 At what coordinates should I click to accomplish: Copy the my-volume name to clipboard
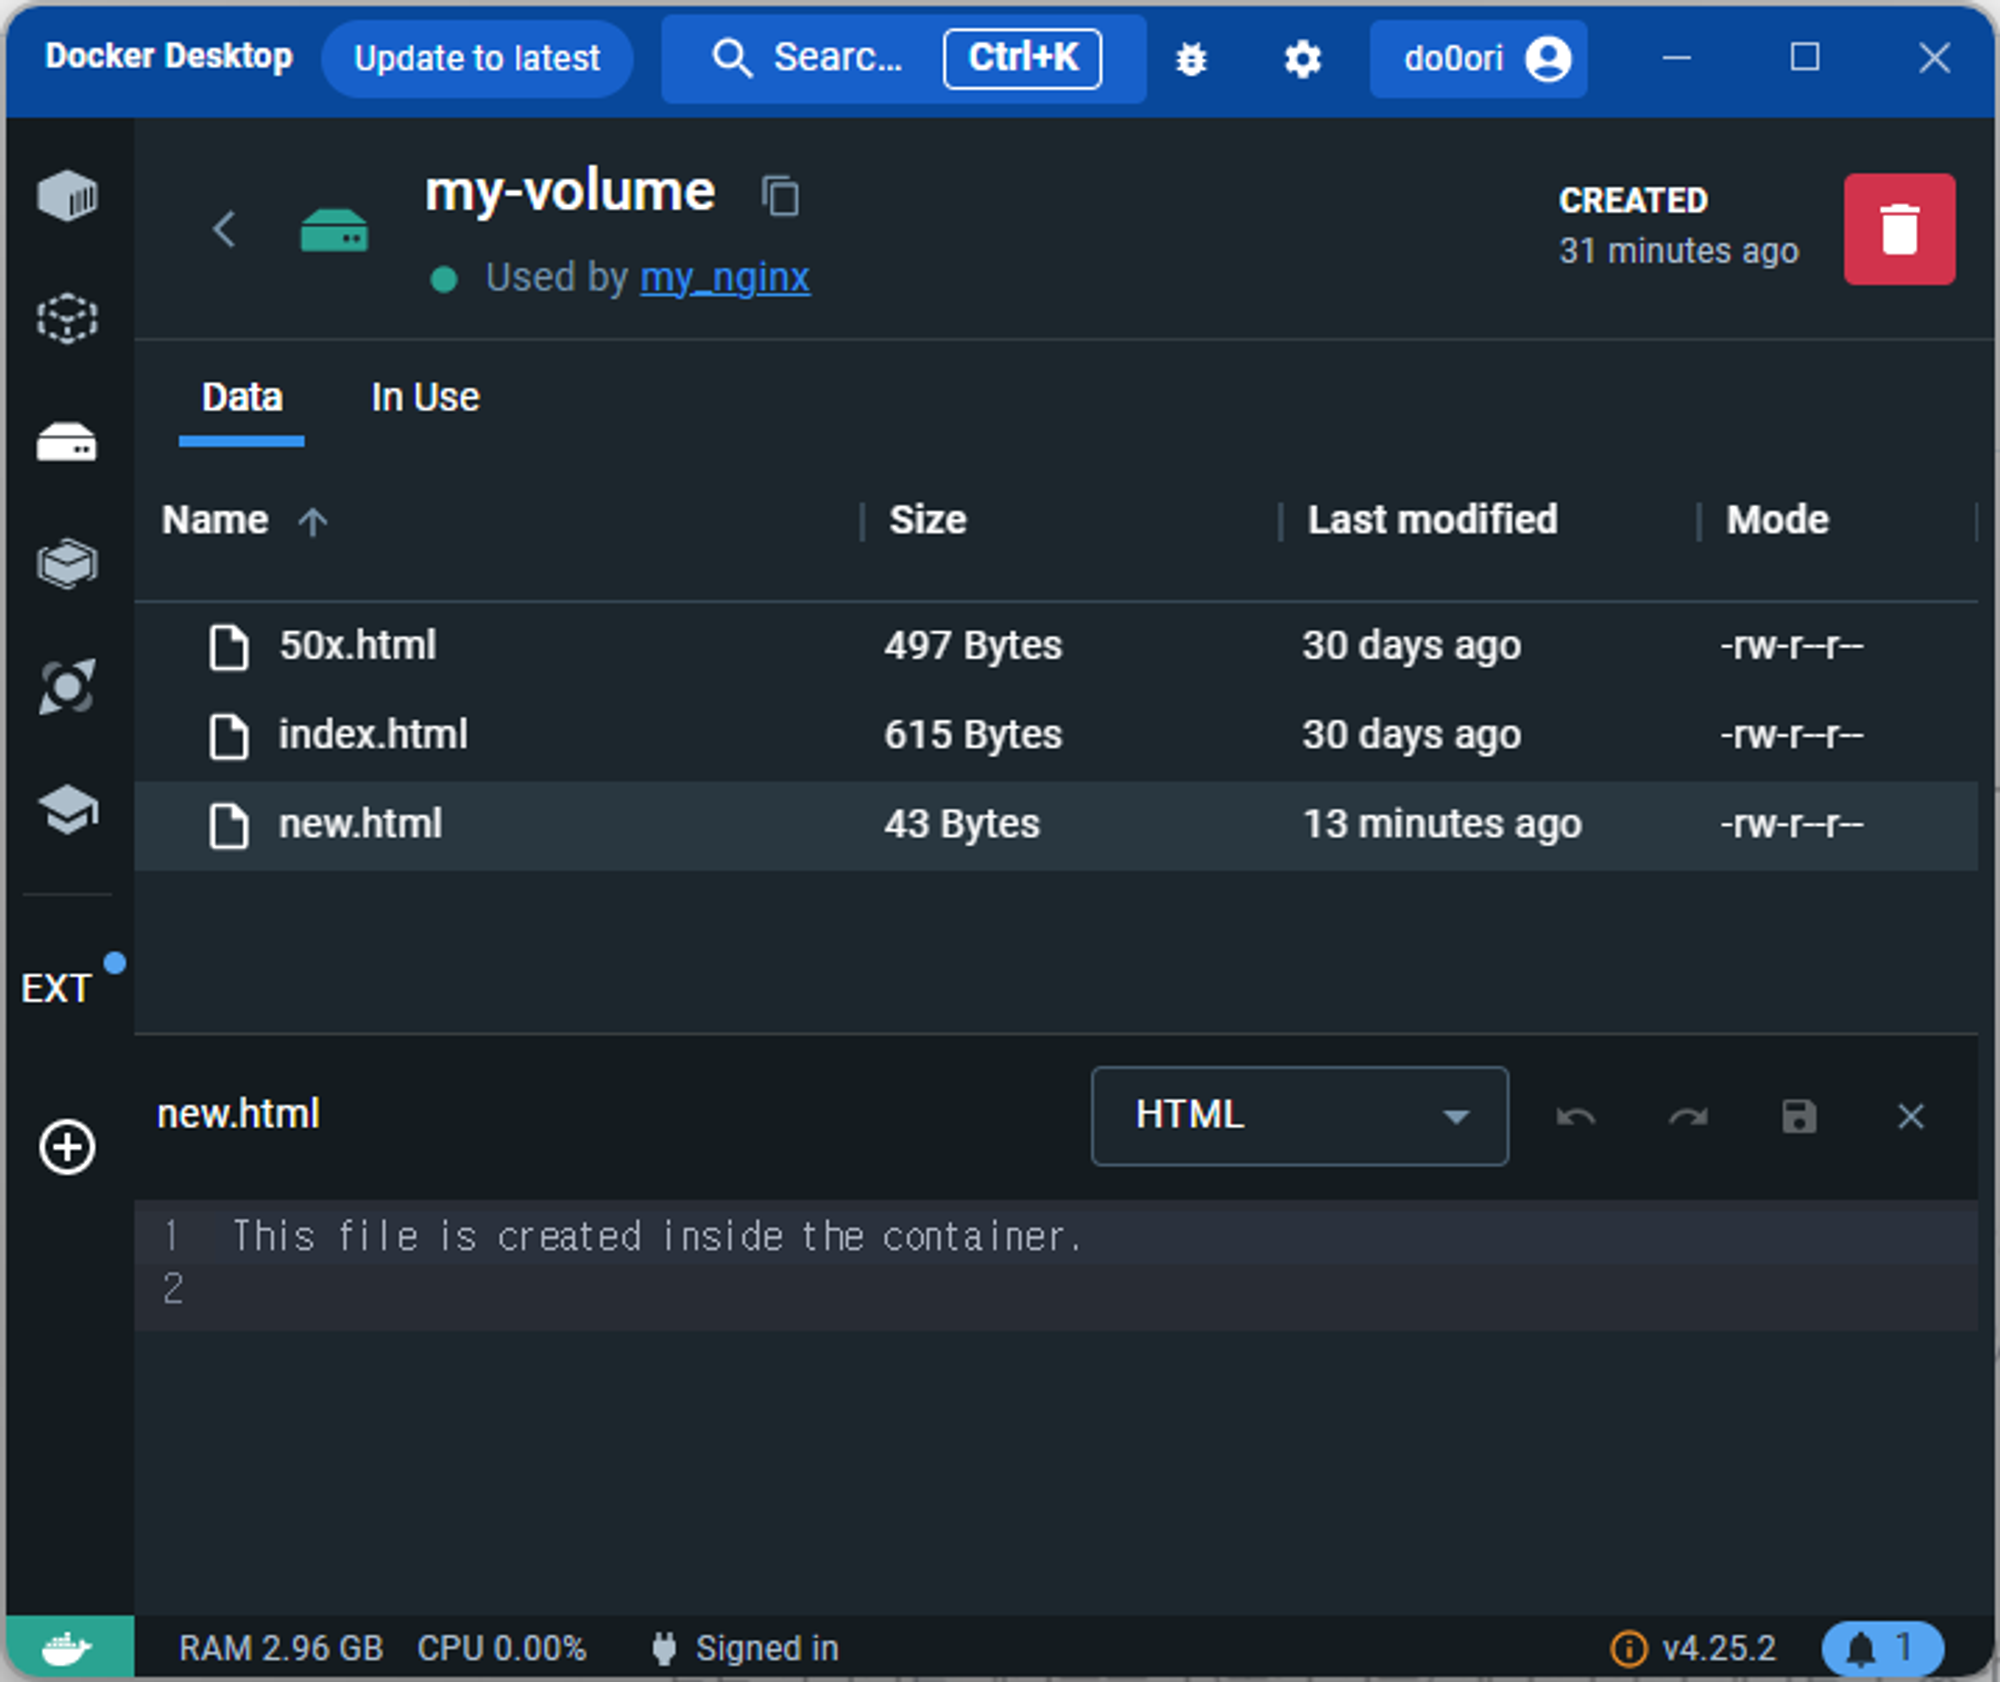tap(781, 195)
